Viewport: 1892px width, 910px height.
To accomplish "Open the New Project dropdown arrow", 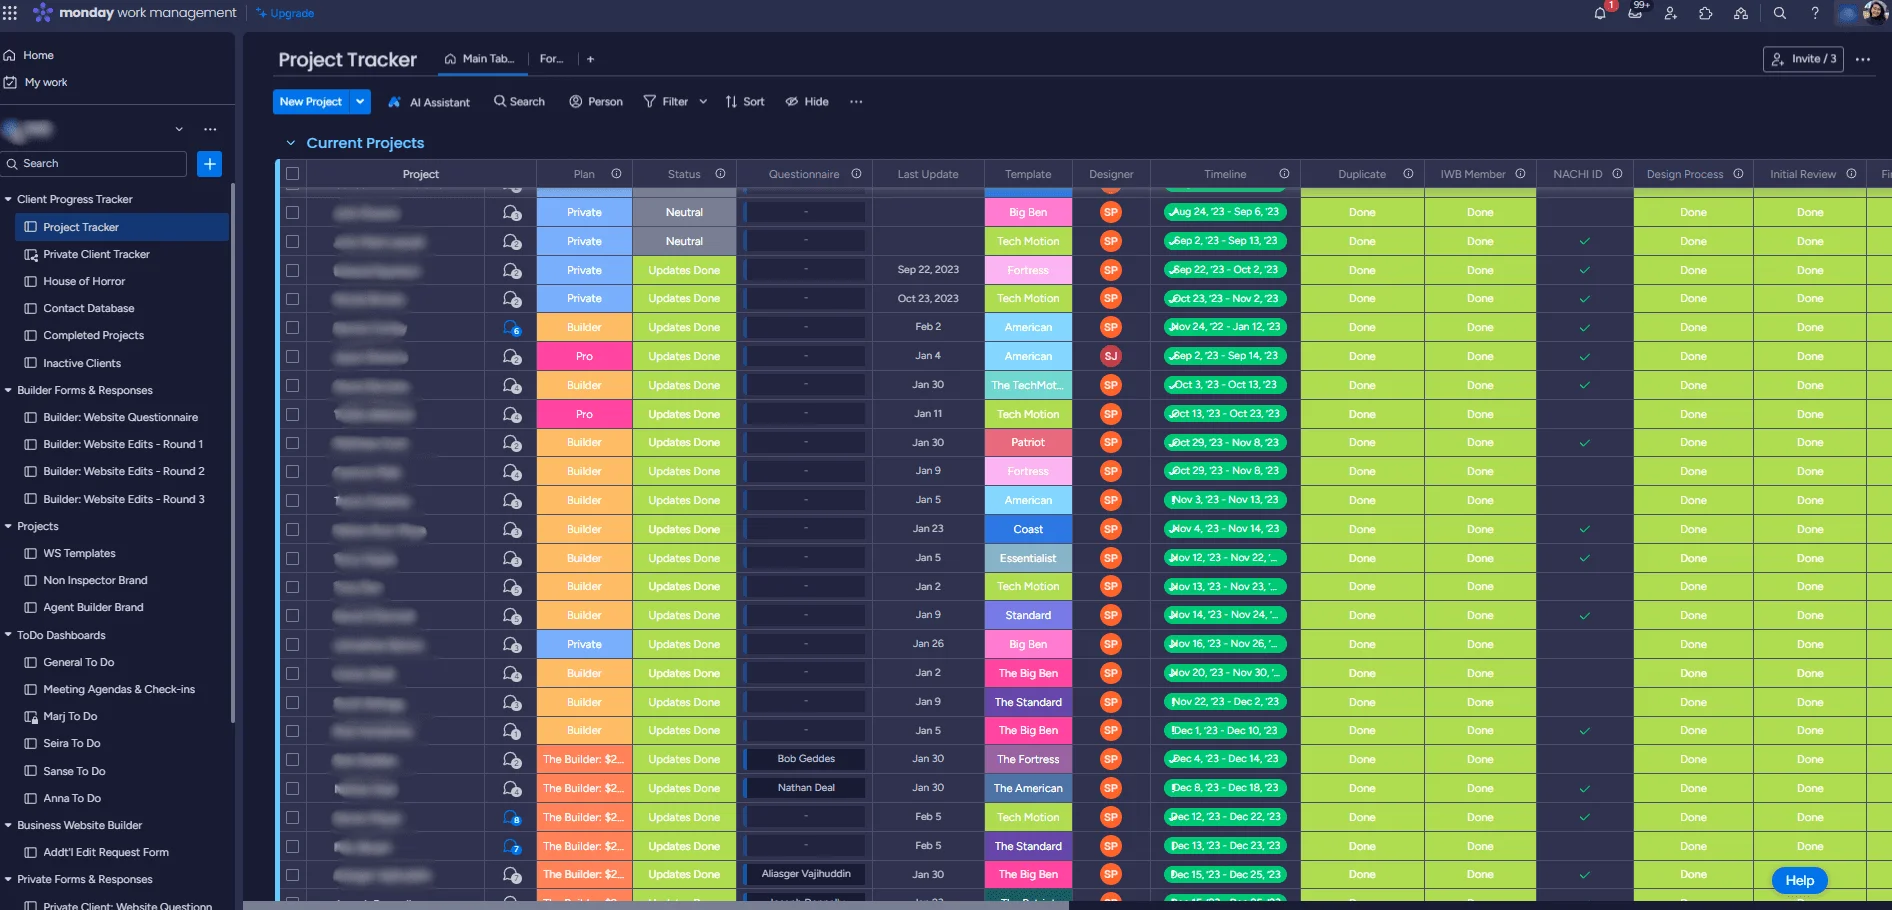I will click(x=360, y=101).
